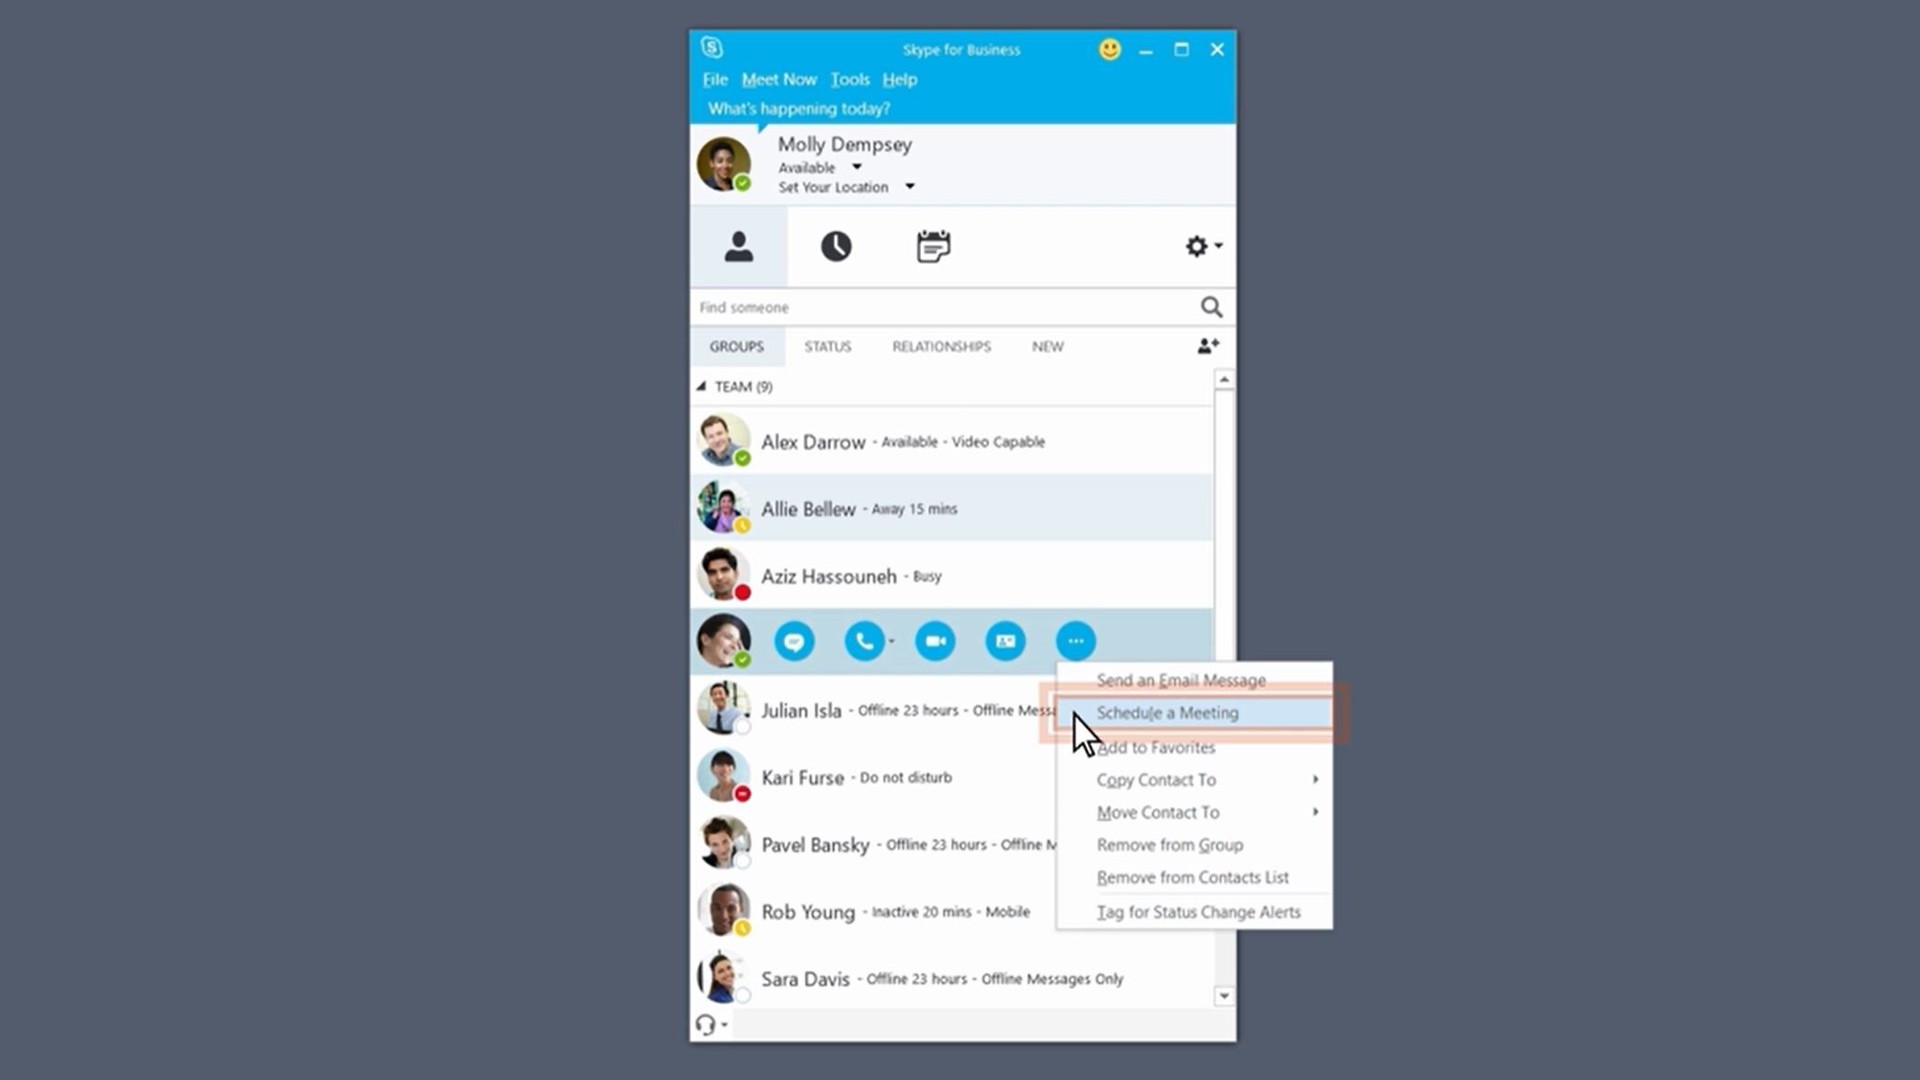Screen dimensions: 1920x1080
Task: Expand the RELATIONSHIPS tab
Action: (x=940, y=345)
